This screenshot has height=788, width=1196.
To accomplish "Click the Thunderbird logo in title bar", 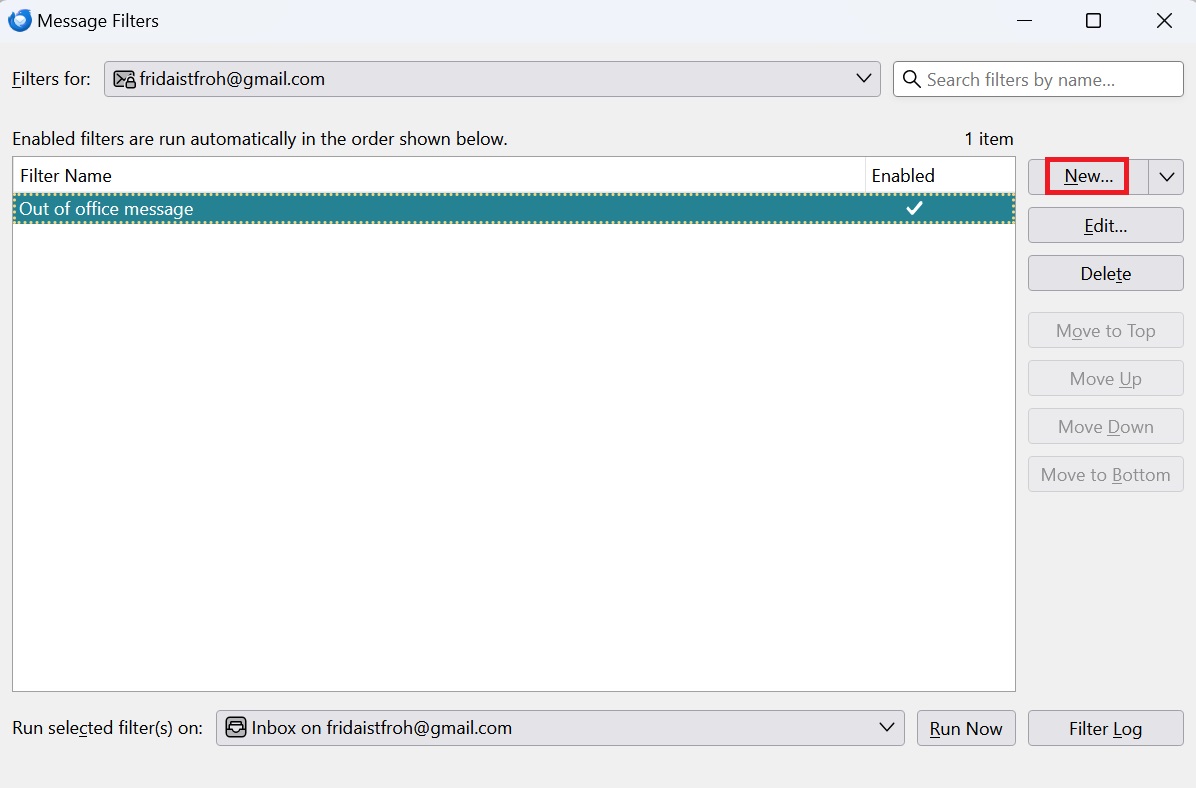I will pos(19,20).
